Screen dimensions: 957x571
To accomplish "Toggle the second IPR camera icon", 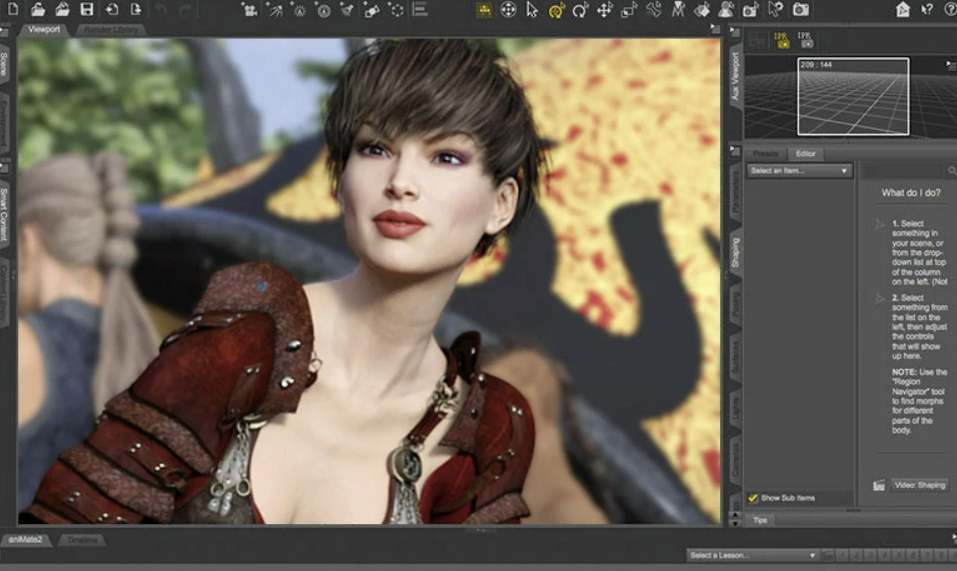I will tap(805, 41).
